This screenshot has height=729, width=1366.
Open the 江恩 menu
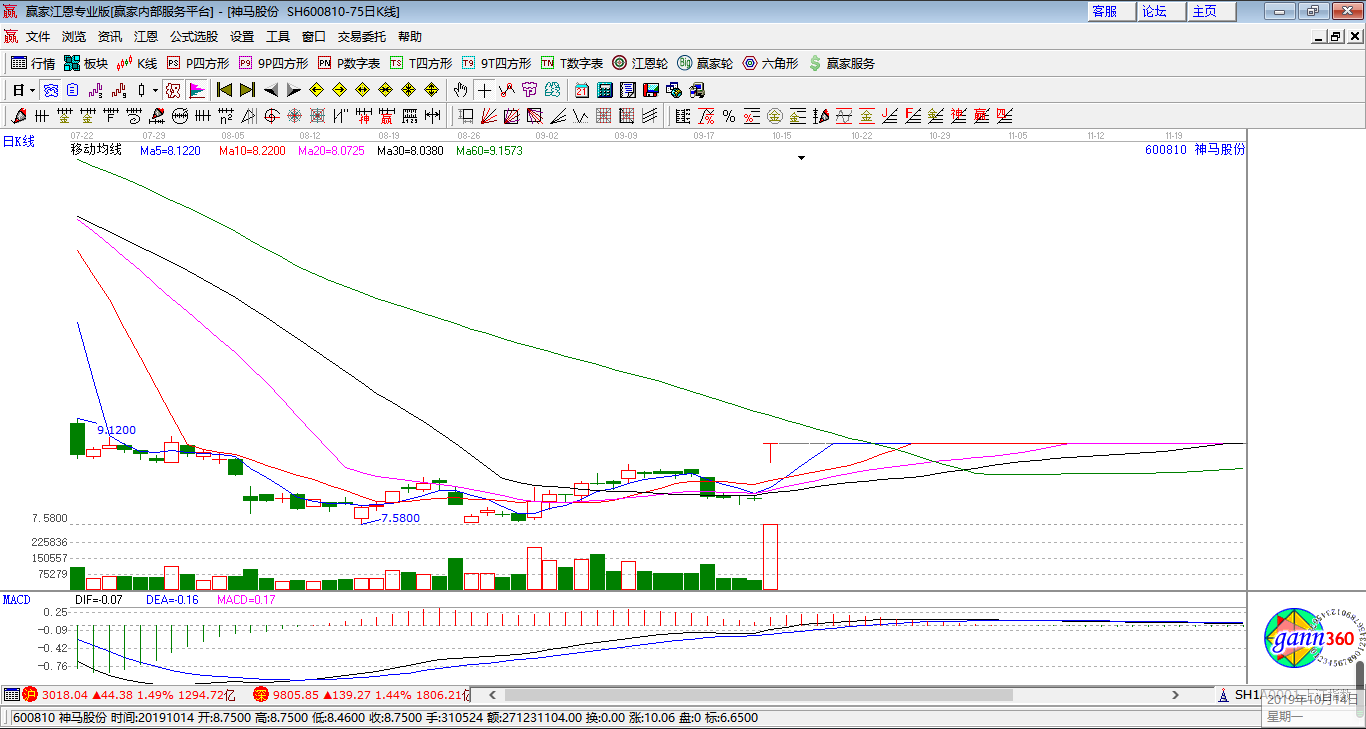pyautogui.click(x=146, y=37)
